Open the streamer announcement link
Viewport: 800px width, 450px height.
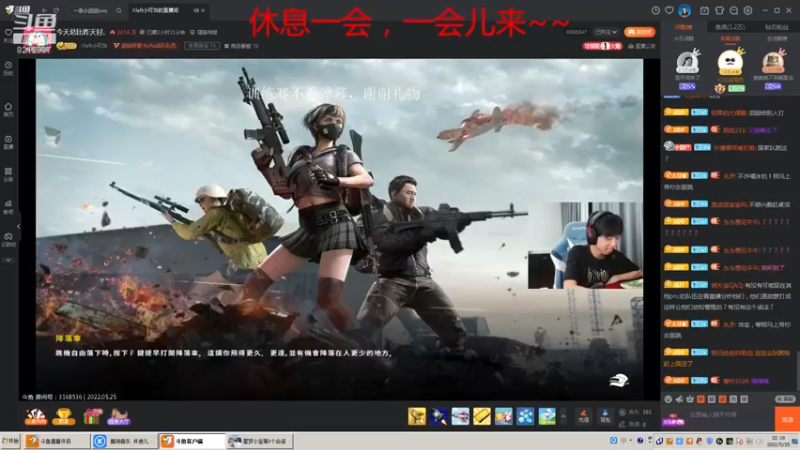pyautogui.click(x=642, y=46)
